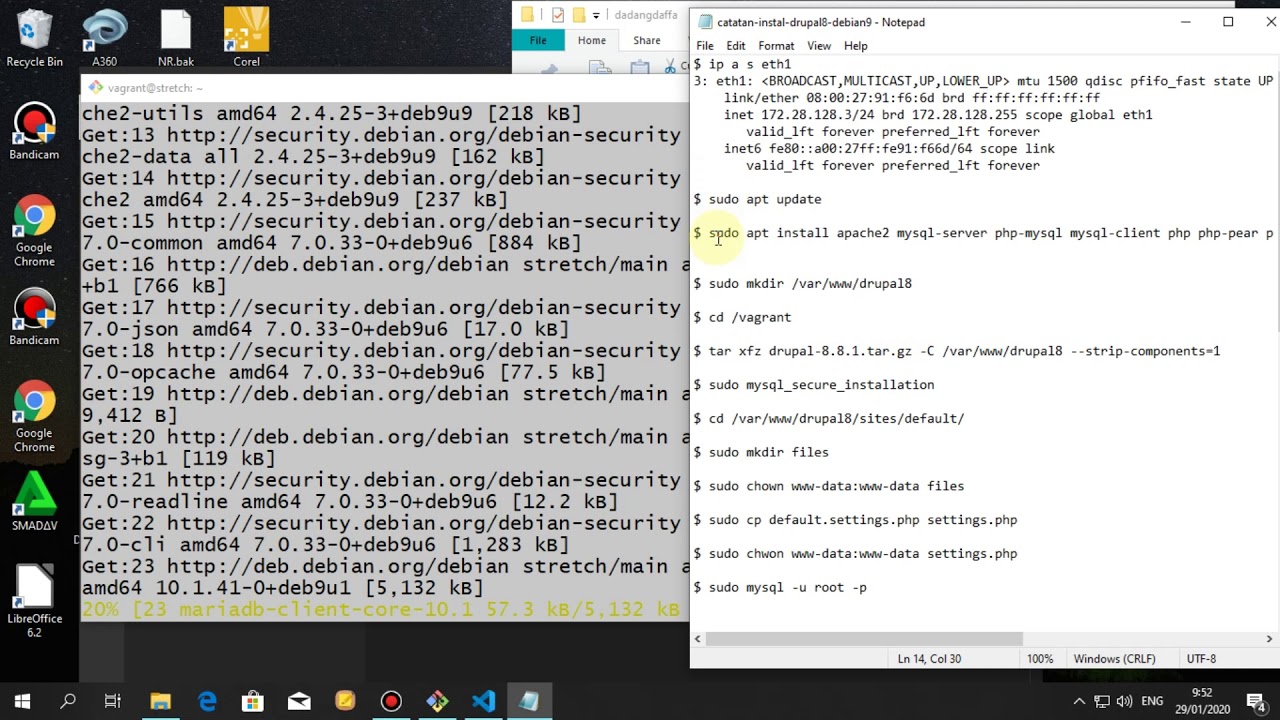Image resolution: width=1280 pixels, height=720 pixels.
Task: Open the Notepad File menu
Action: [x=705, y=46]
